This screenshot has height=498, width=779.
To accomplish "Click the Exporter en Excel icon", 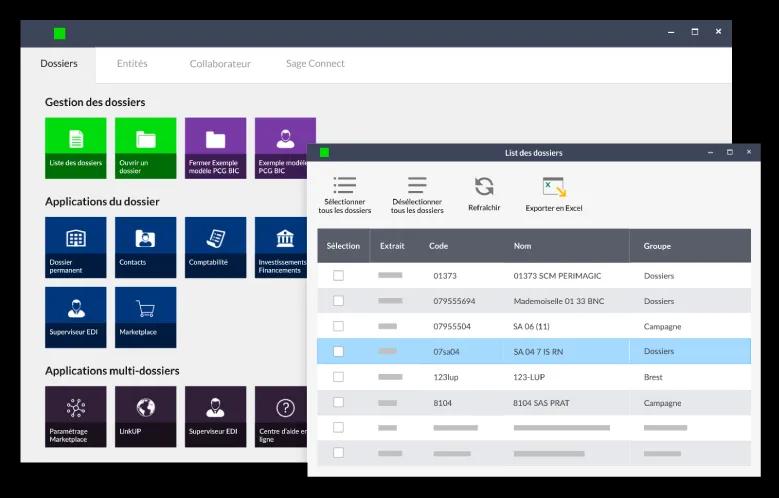I will coord(554,187).
